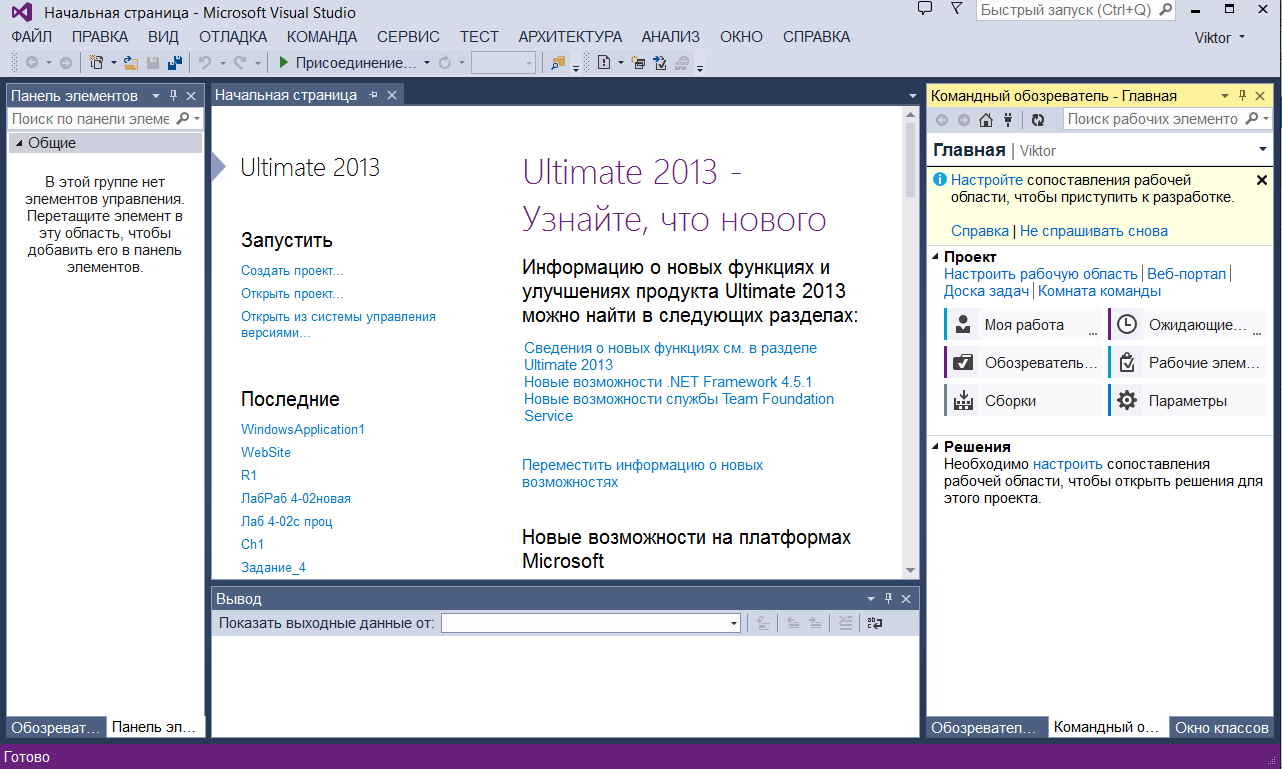Image resolution: width=1282 pixels, height=769 pixels.
Task: Click the start page scroll down arrow
Action: click(x=910, y=570)
